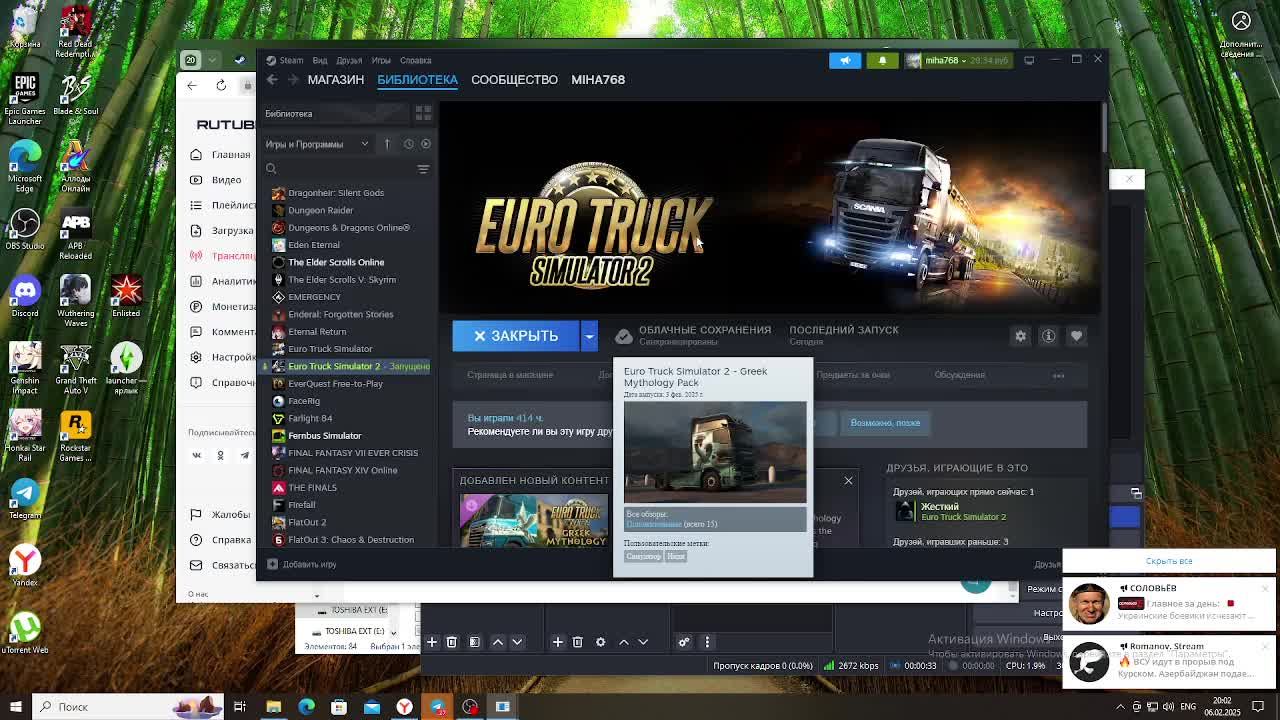Open Rockstar Games Launcher desktop icon
1280x720 pixels.
point(75,436)
